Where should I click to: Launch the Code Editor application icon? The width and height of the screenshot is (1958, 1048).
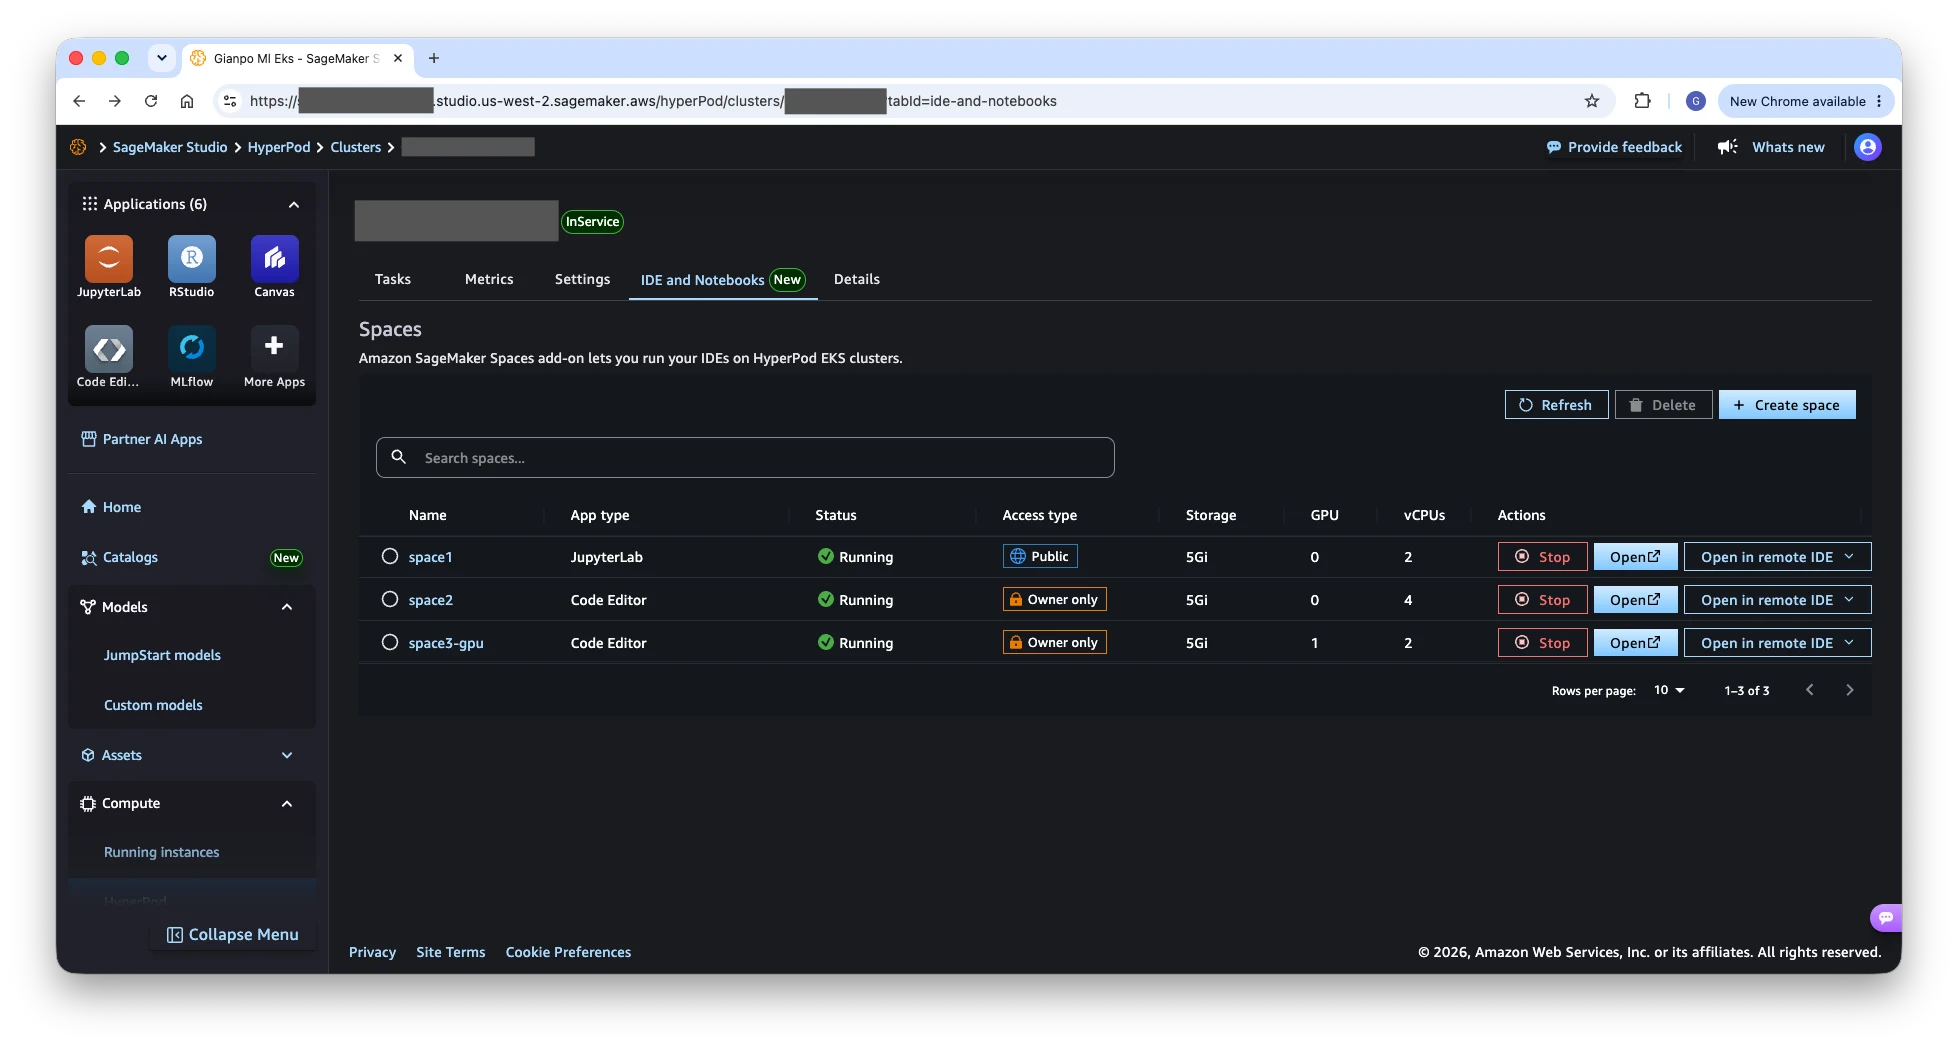(x=109, y=349)
